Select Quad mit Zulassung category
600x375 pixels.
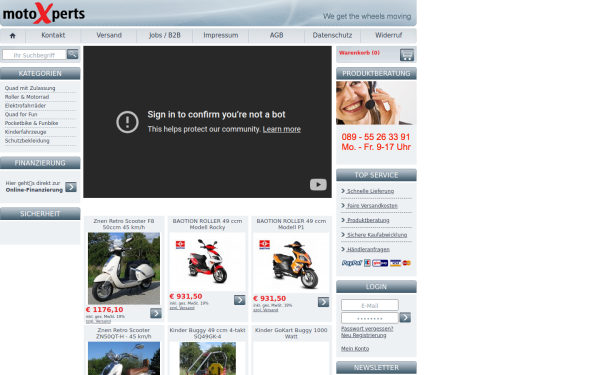pos(30,88)
